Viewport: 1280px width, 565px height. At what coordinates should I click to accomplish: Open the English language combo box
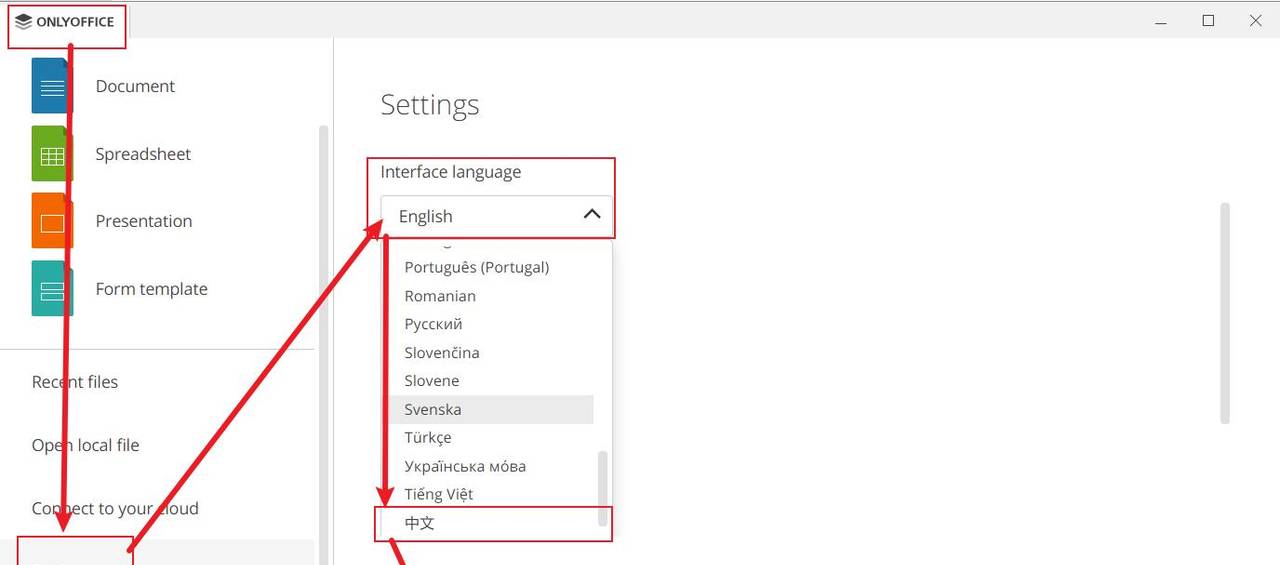480,216
